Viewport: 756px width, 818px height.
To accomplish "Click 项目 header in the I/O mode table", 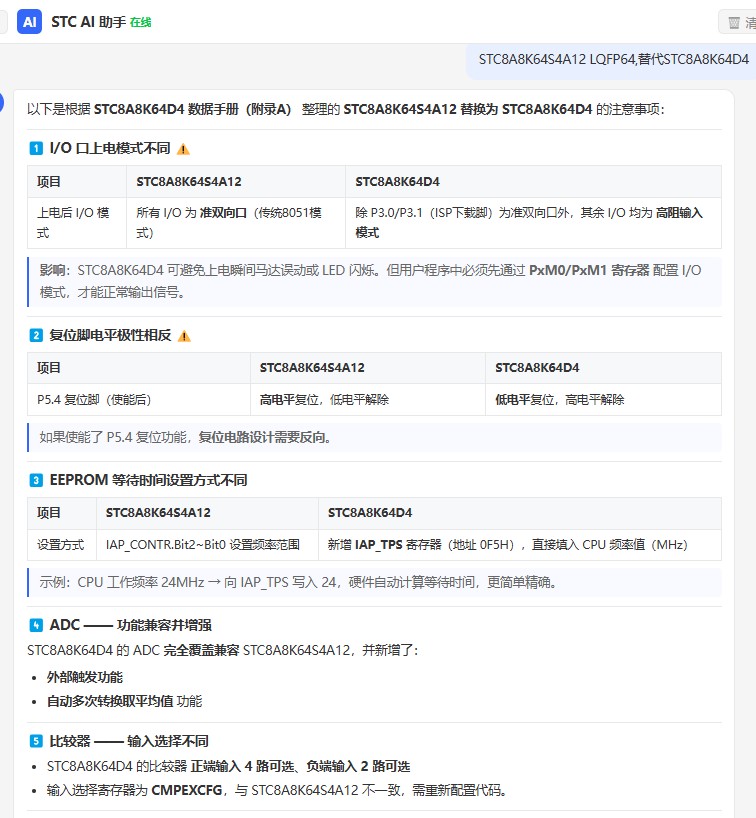I will pos(77,182).
